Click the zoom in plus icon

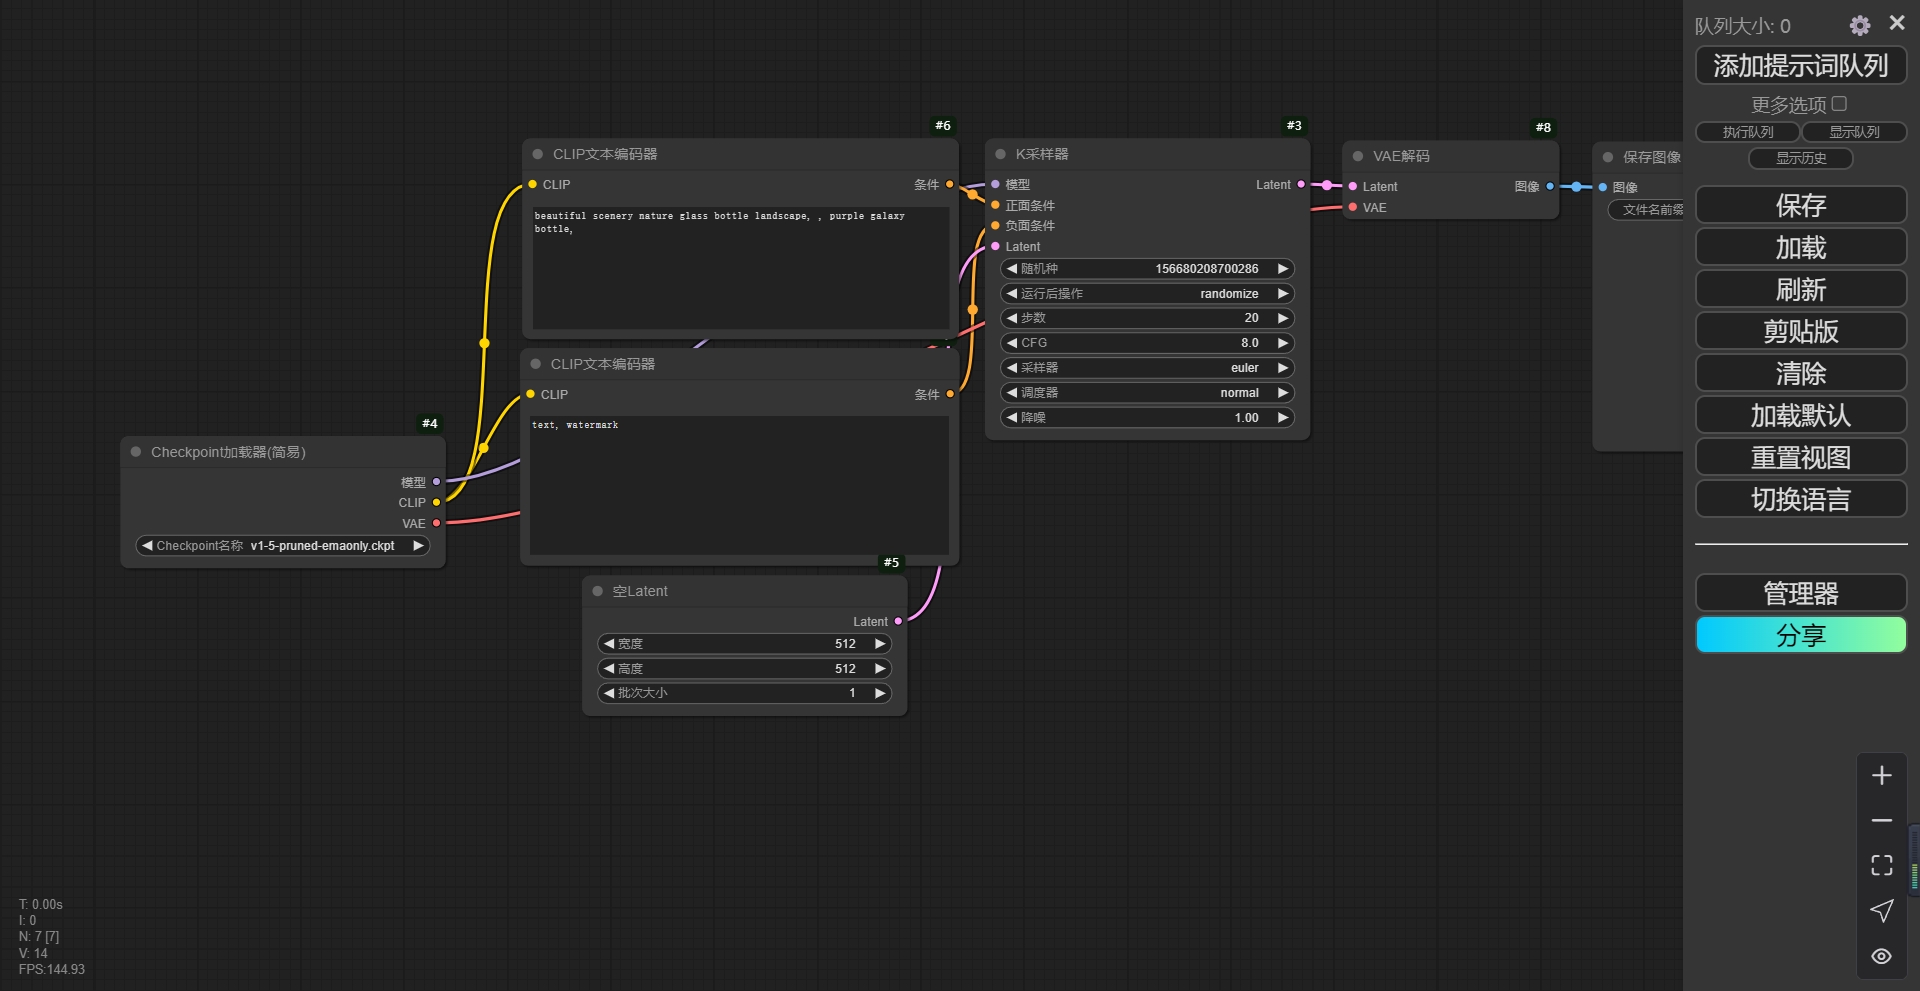click(1881, 776)
